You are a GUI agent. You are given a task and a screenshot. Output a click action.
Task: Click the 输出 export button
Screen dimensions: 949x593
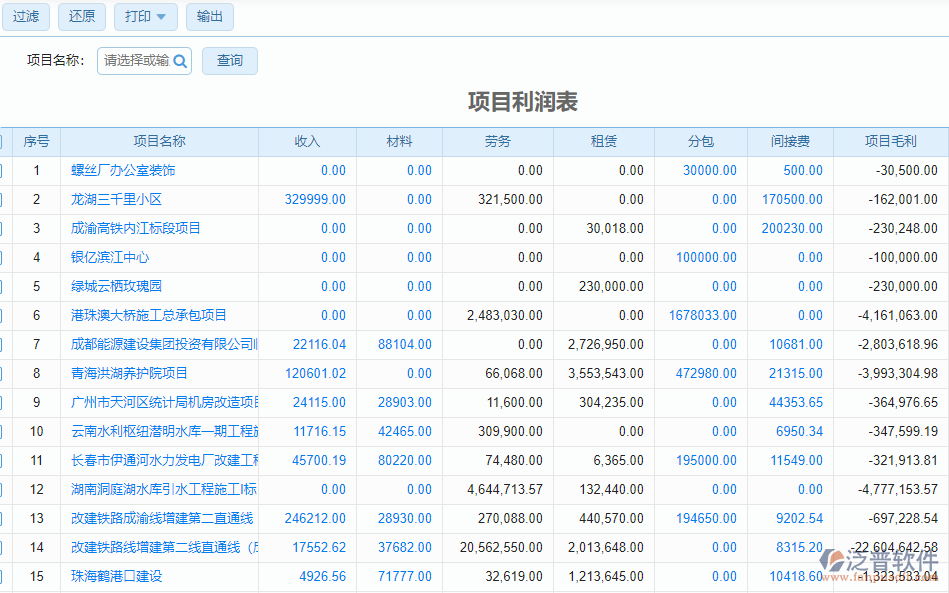tap(209, 17)
